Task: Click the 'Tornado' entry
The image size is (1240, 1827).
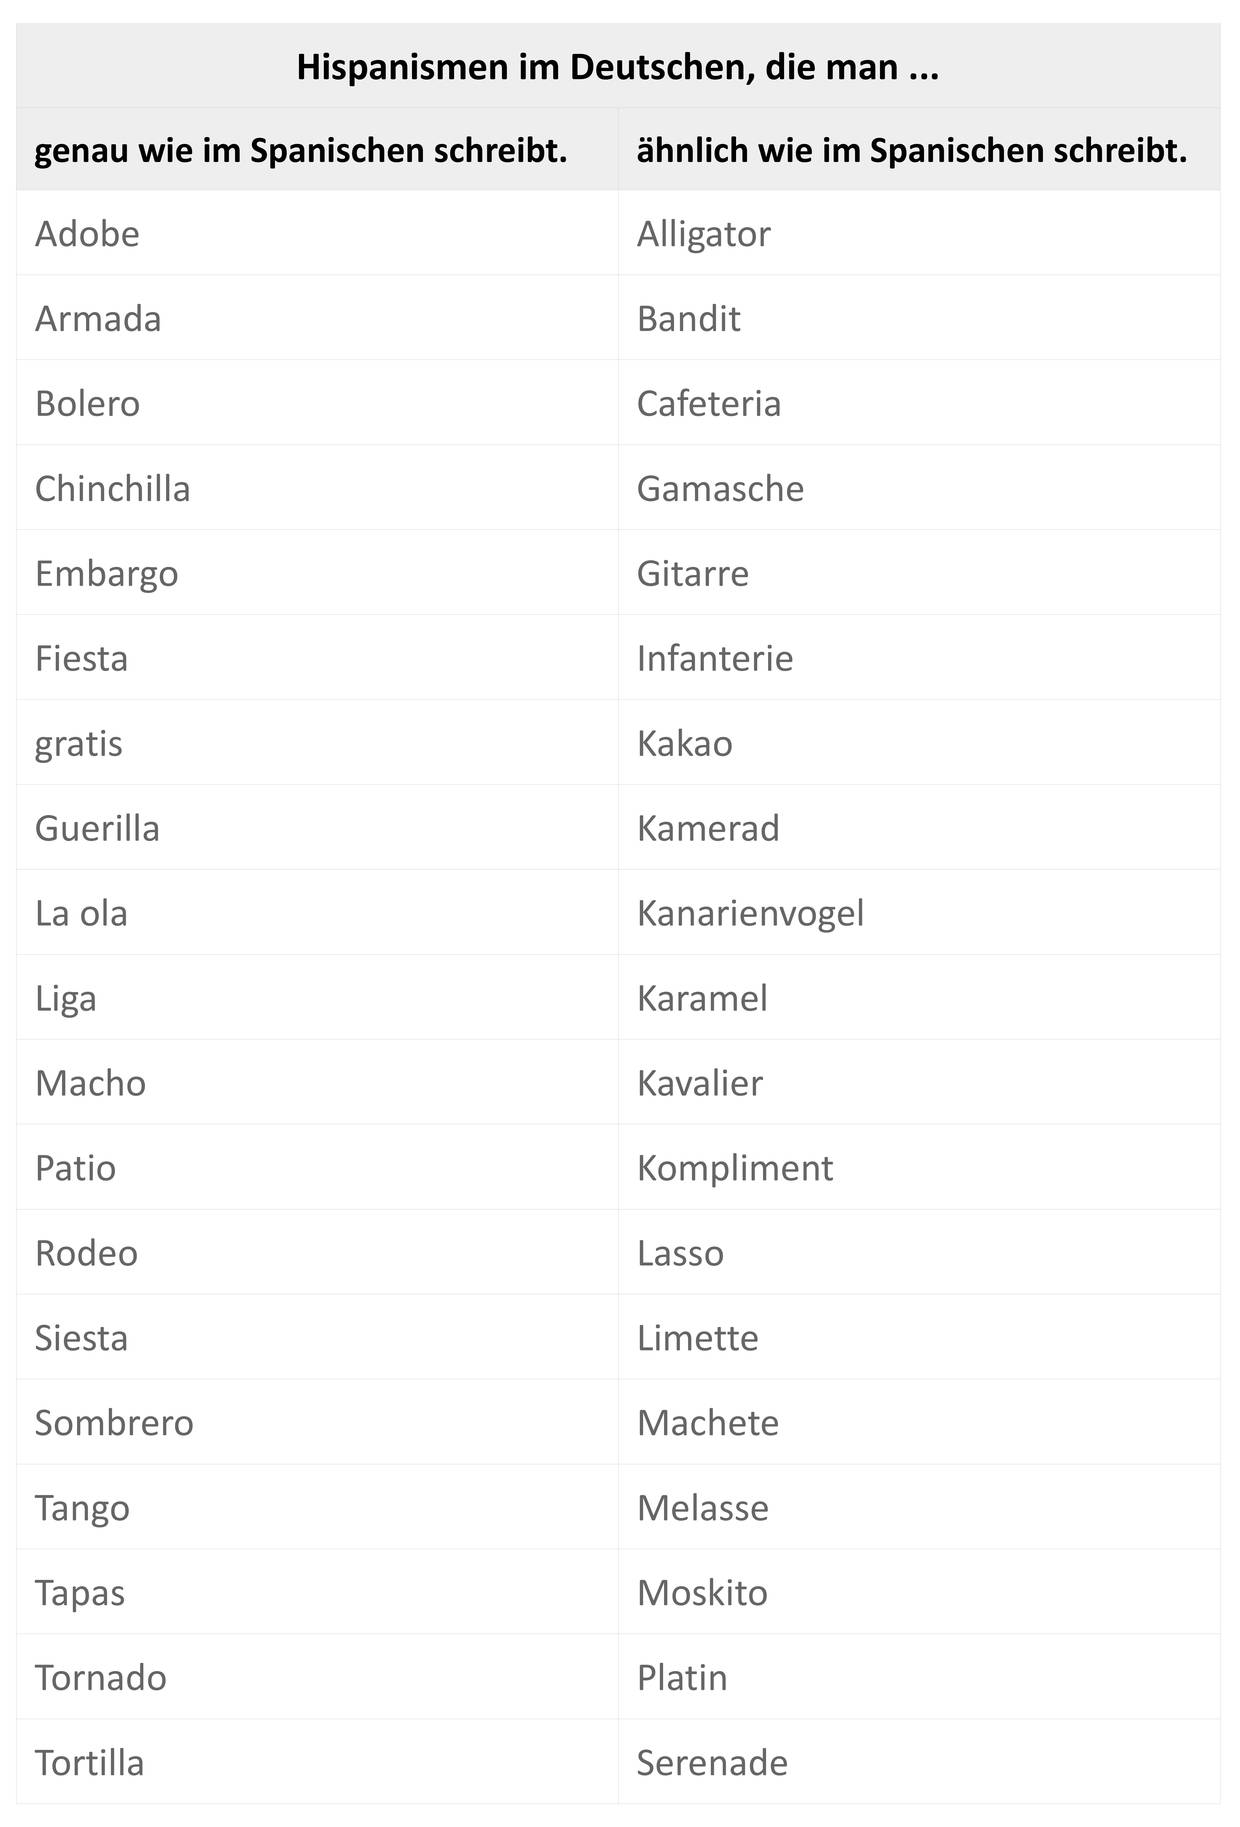Action: pos(100,1678)
